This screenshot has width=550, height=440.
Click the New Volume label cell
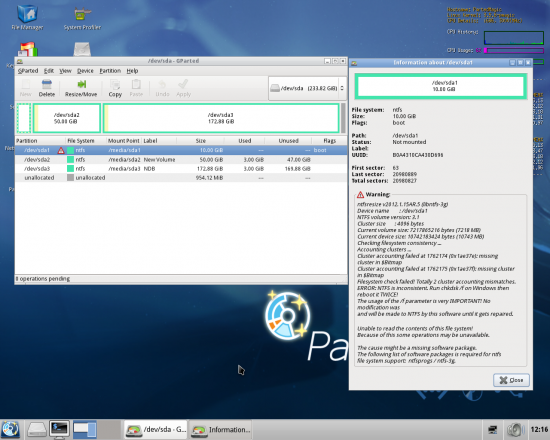coord(160,160)
